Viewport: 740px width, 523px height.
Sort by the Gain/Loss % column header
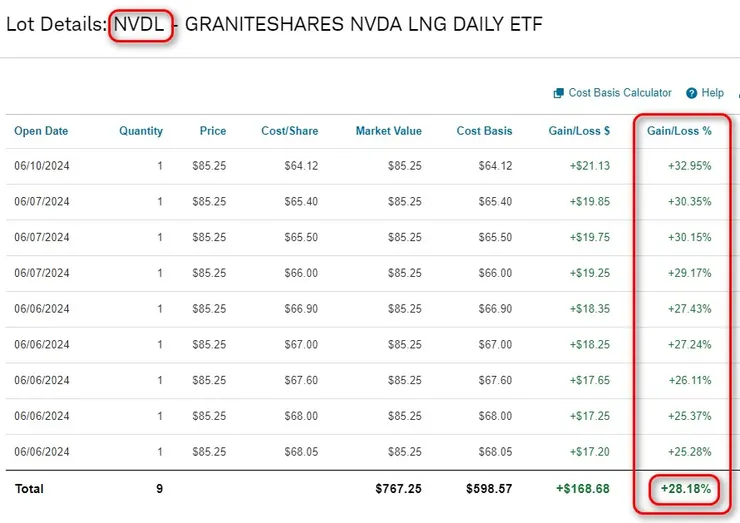pos(679,131)
